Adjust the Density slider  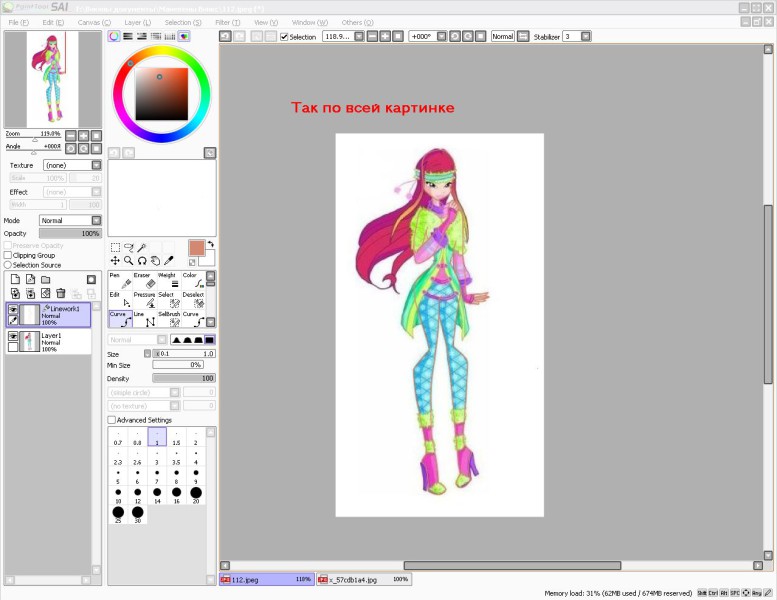point(184,378)
